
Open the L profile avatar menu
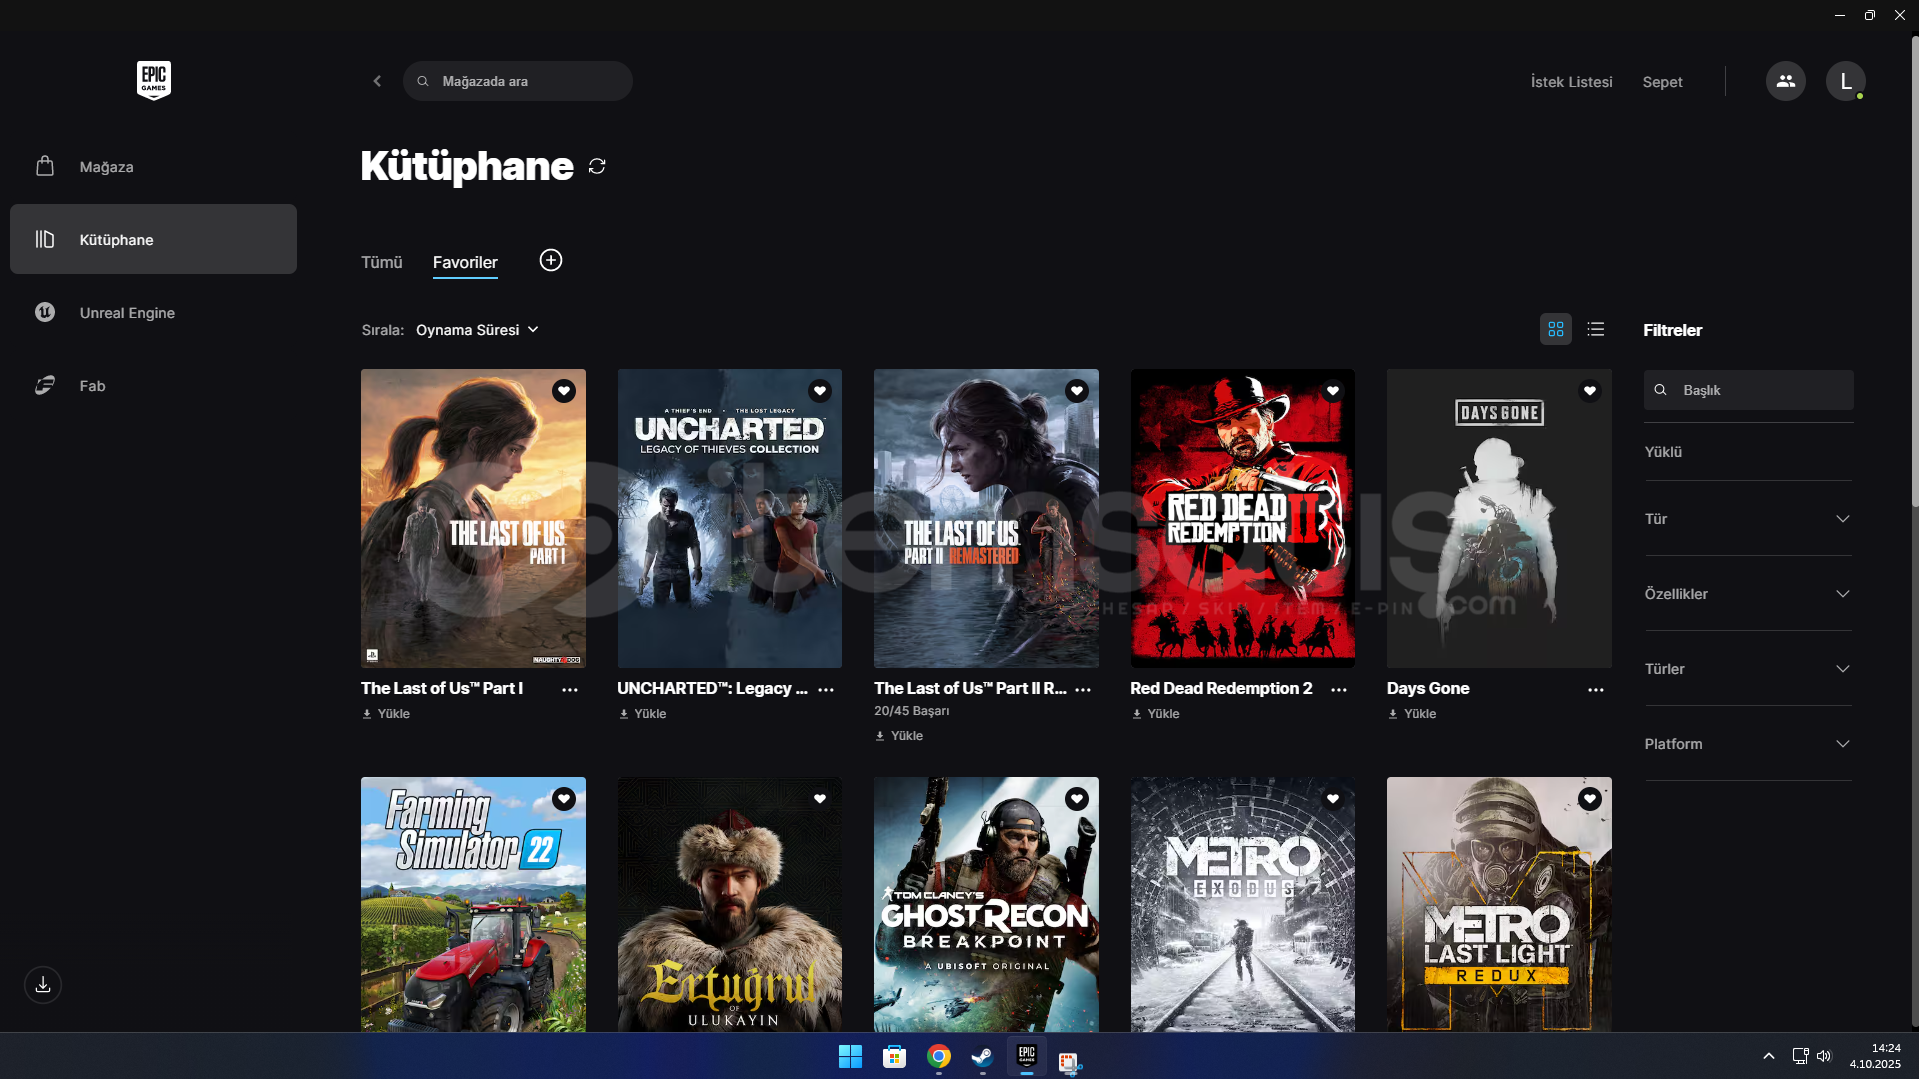(x=1846, y=81)
